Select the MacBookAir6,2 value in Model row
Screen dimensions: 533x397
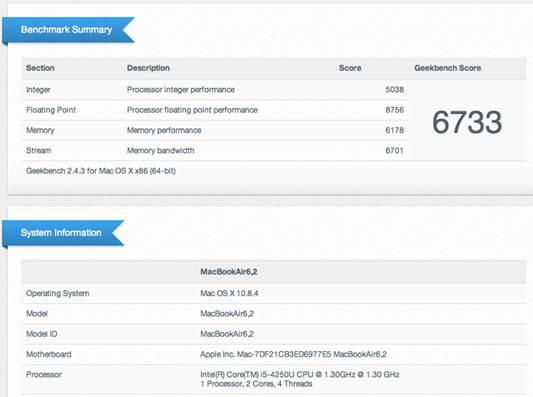(x=227, y=314)
